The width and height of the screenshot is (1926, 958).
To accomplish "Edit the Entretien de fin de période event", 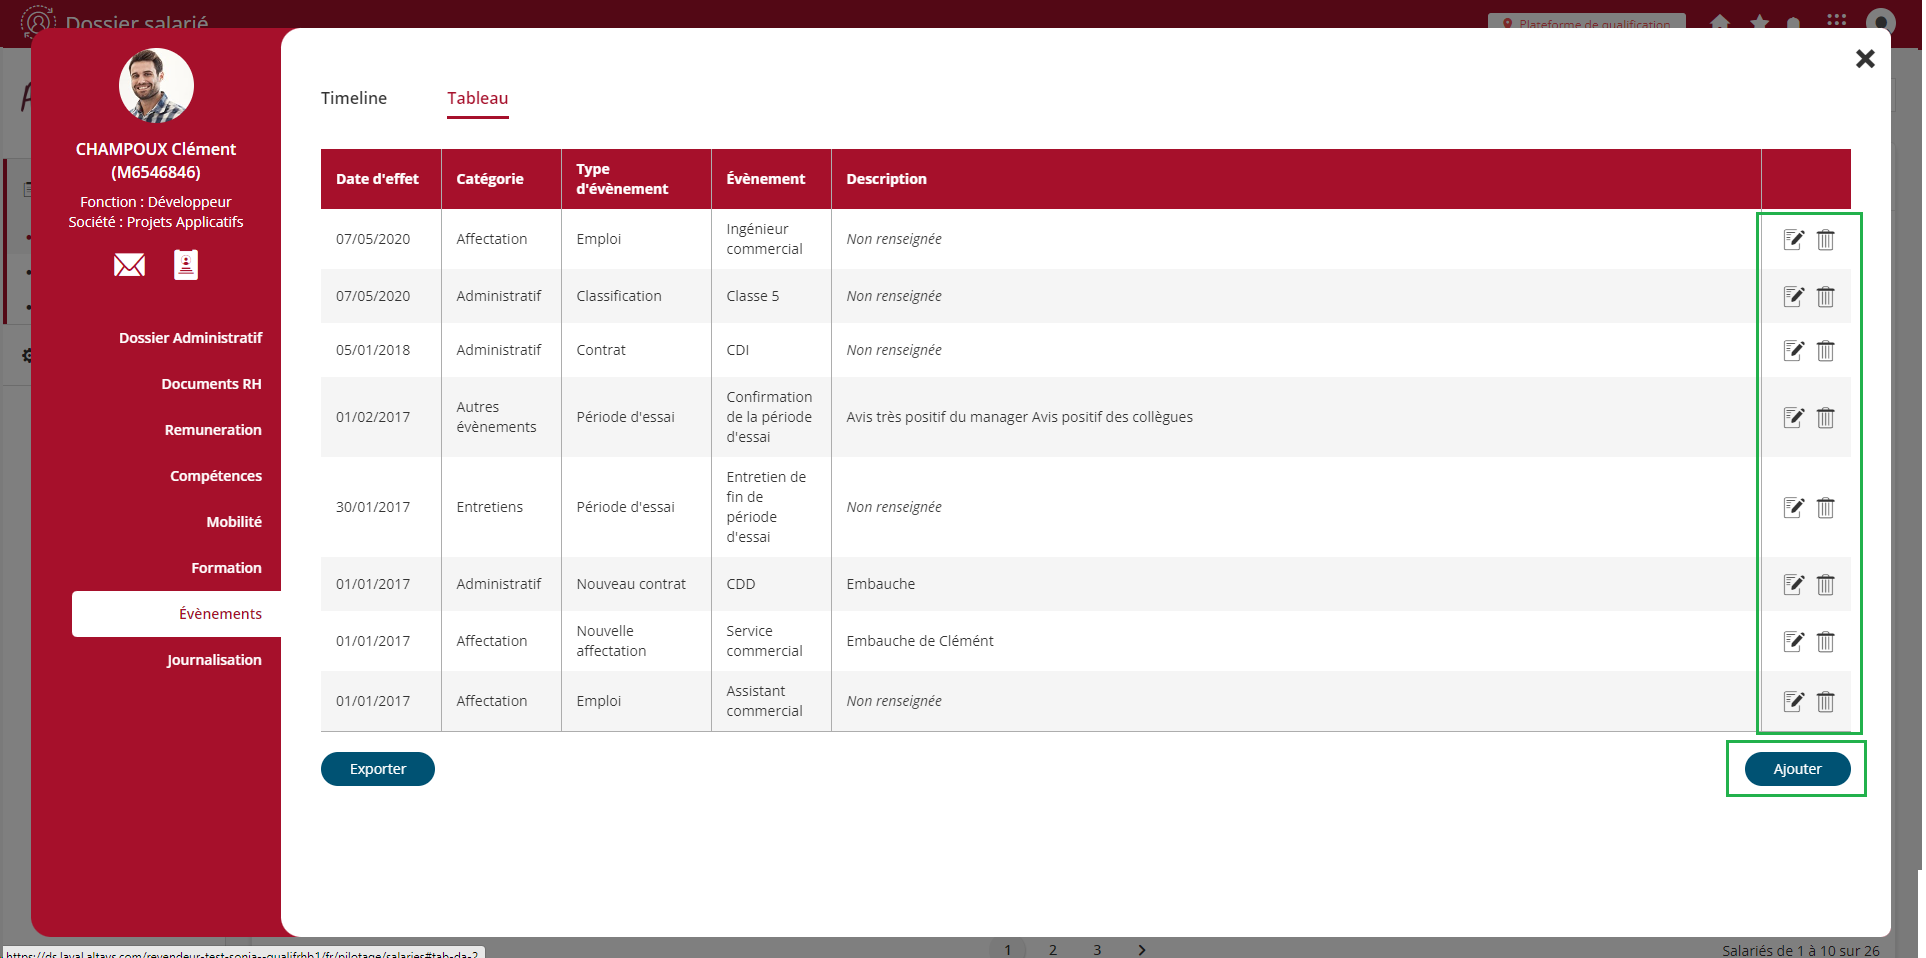I will 1793,508.
